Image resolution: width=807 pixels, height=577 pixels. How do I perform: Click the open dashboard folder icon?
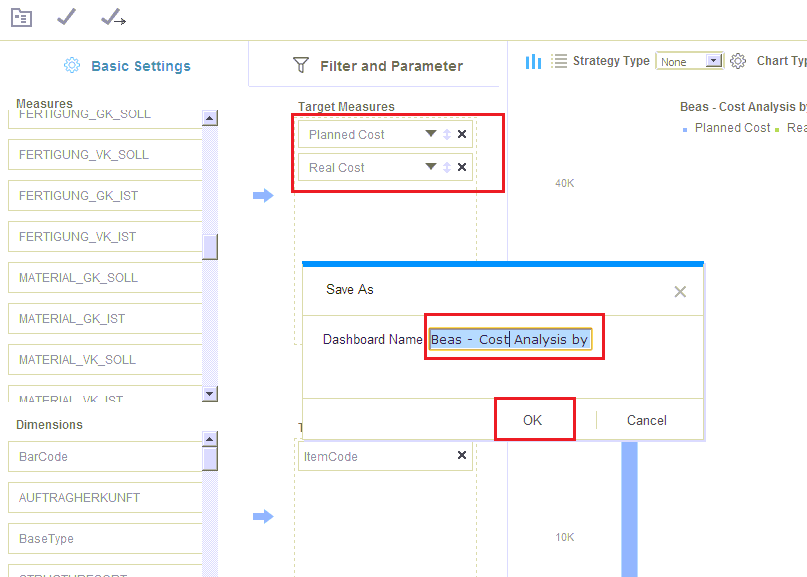click(x=21, y=17)
